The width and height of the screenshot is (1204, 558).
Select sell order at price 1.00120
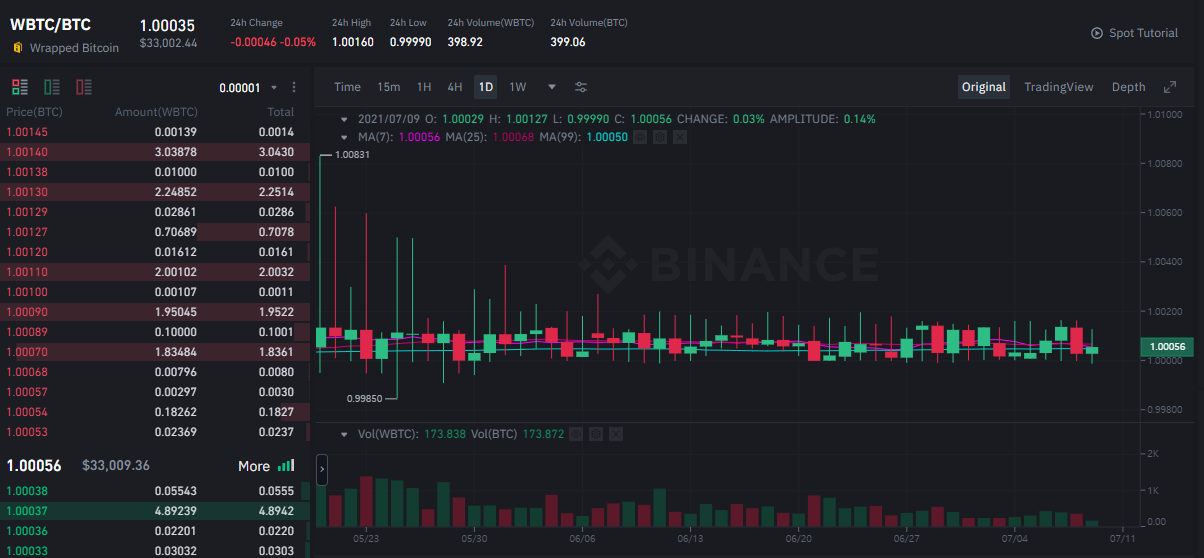(155, 252)
